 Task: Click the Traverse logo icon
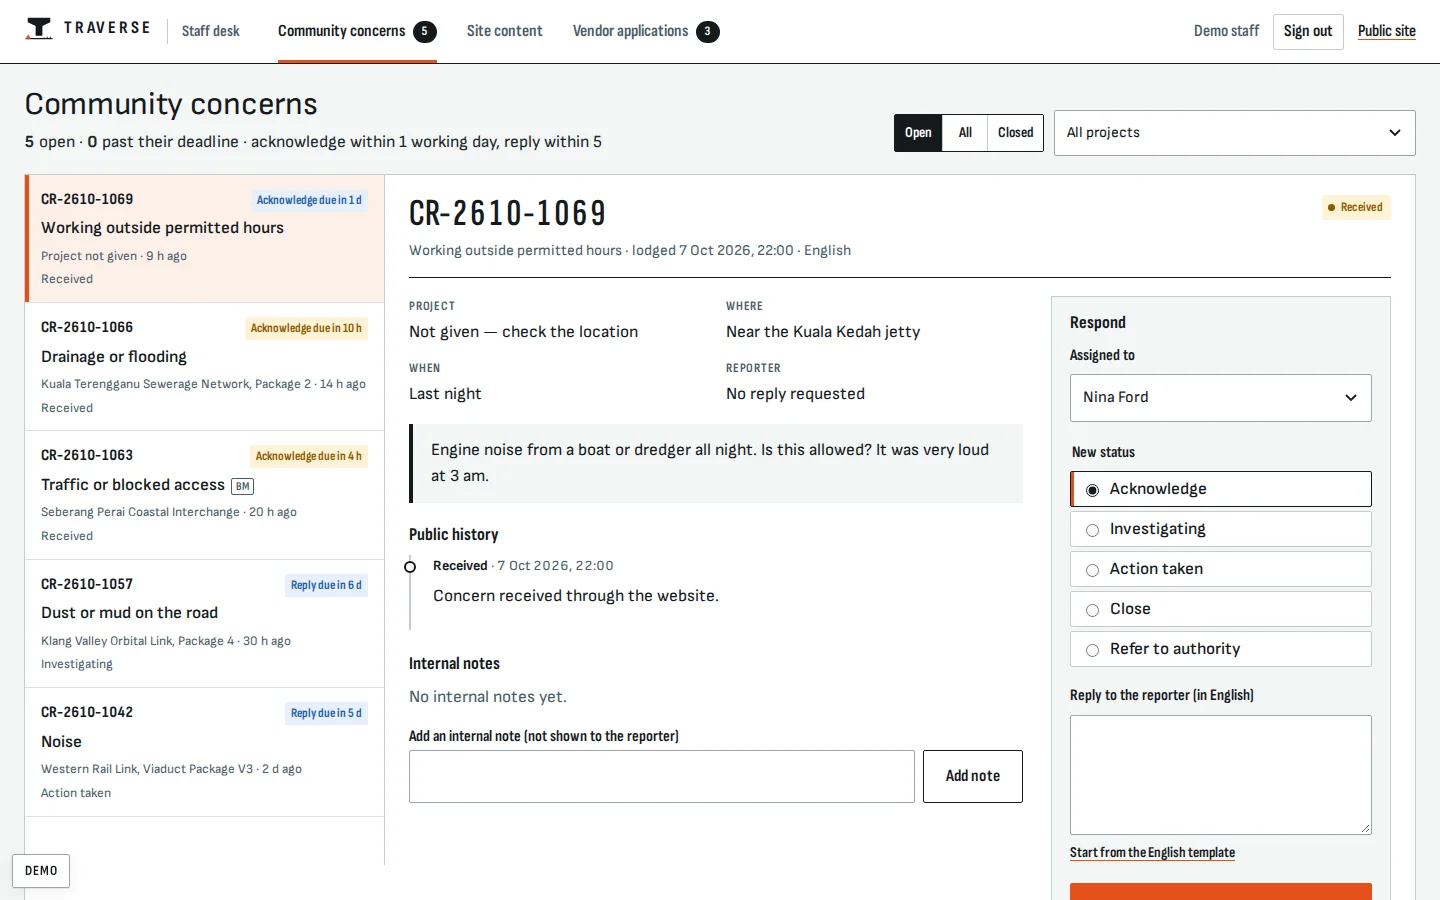[39, 29]
